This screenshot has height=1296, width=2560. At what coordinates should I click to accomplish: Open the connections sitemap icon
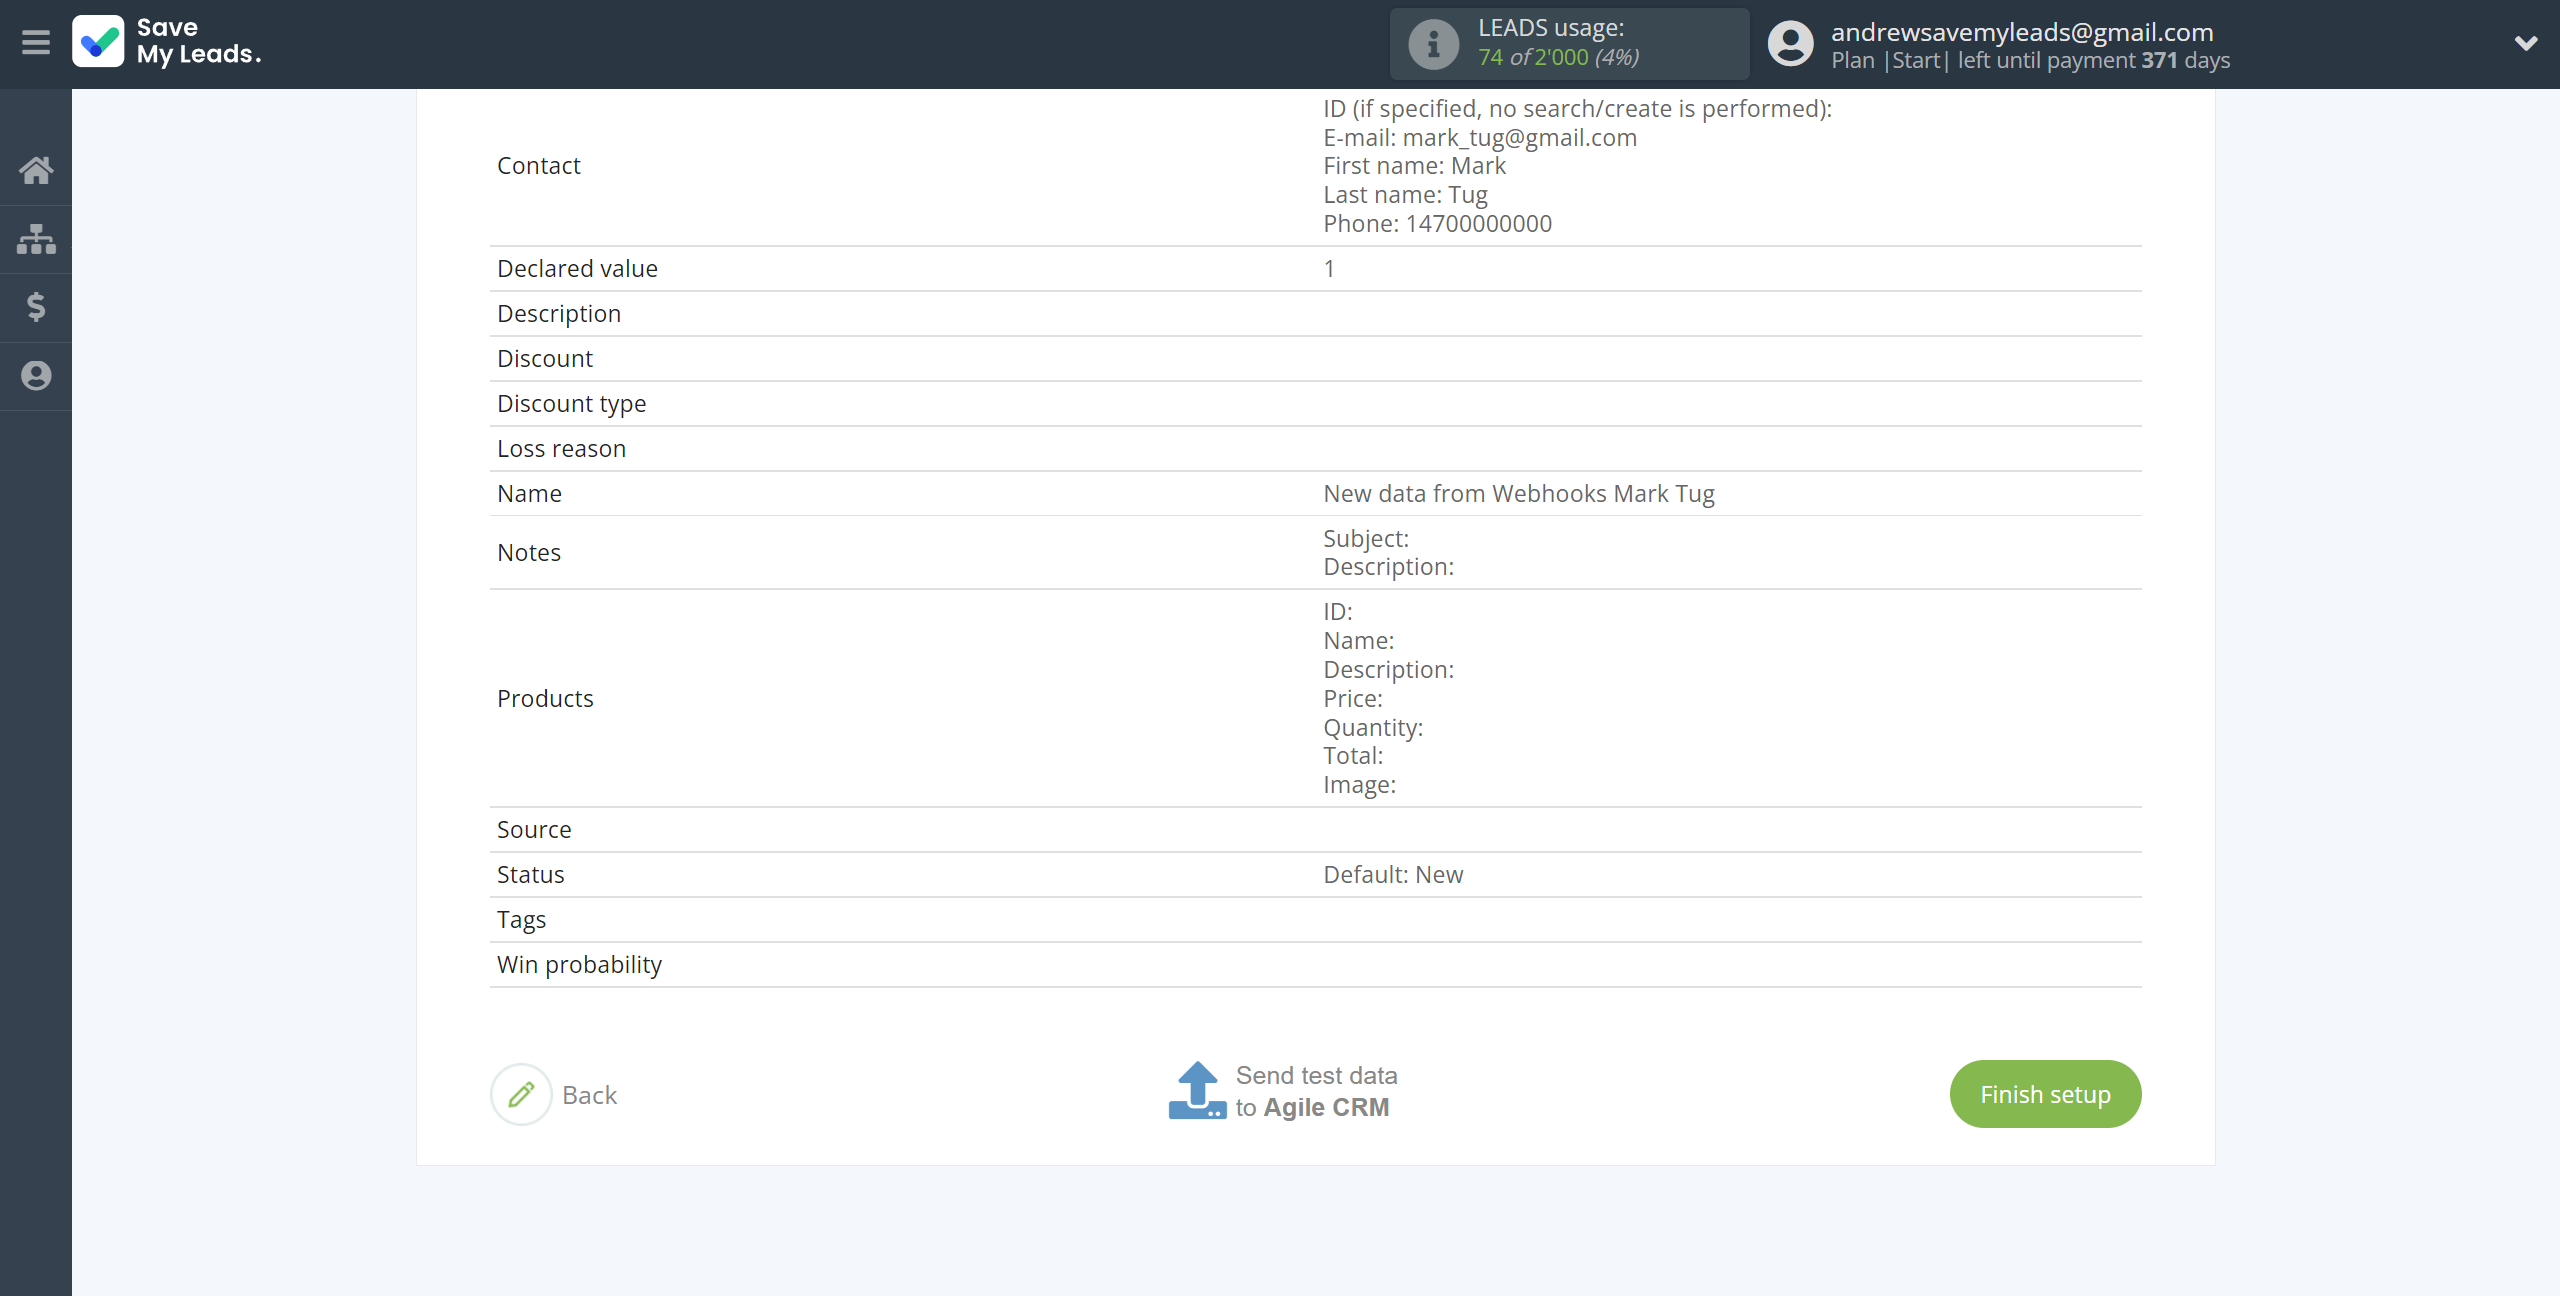pyautogui.click(x=36, y=239)
